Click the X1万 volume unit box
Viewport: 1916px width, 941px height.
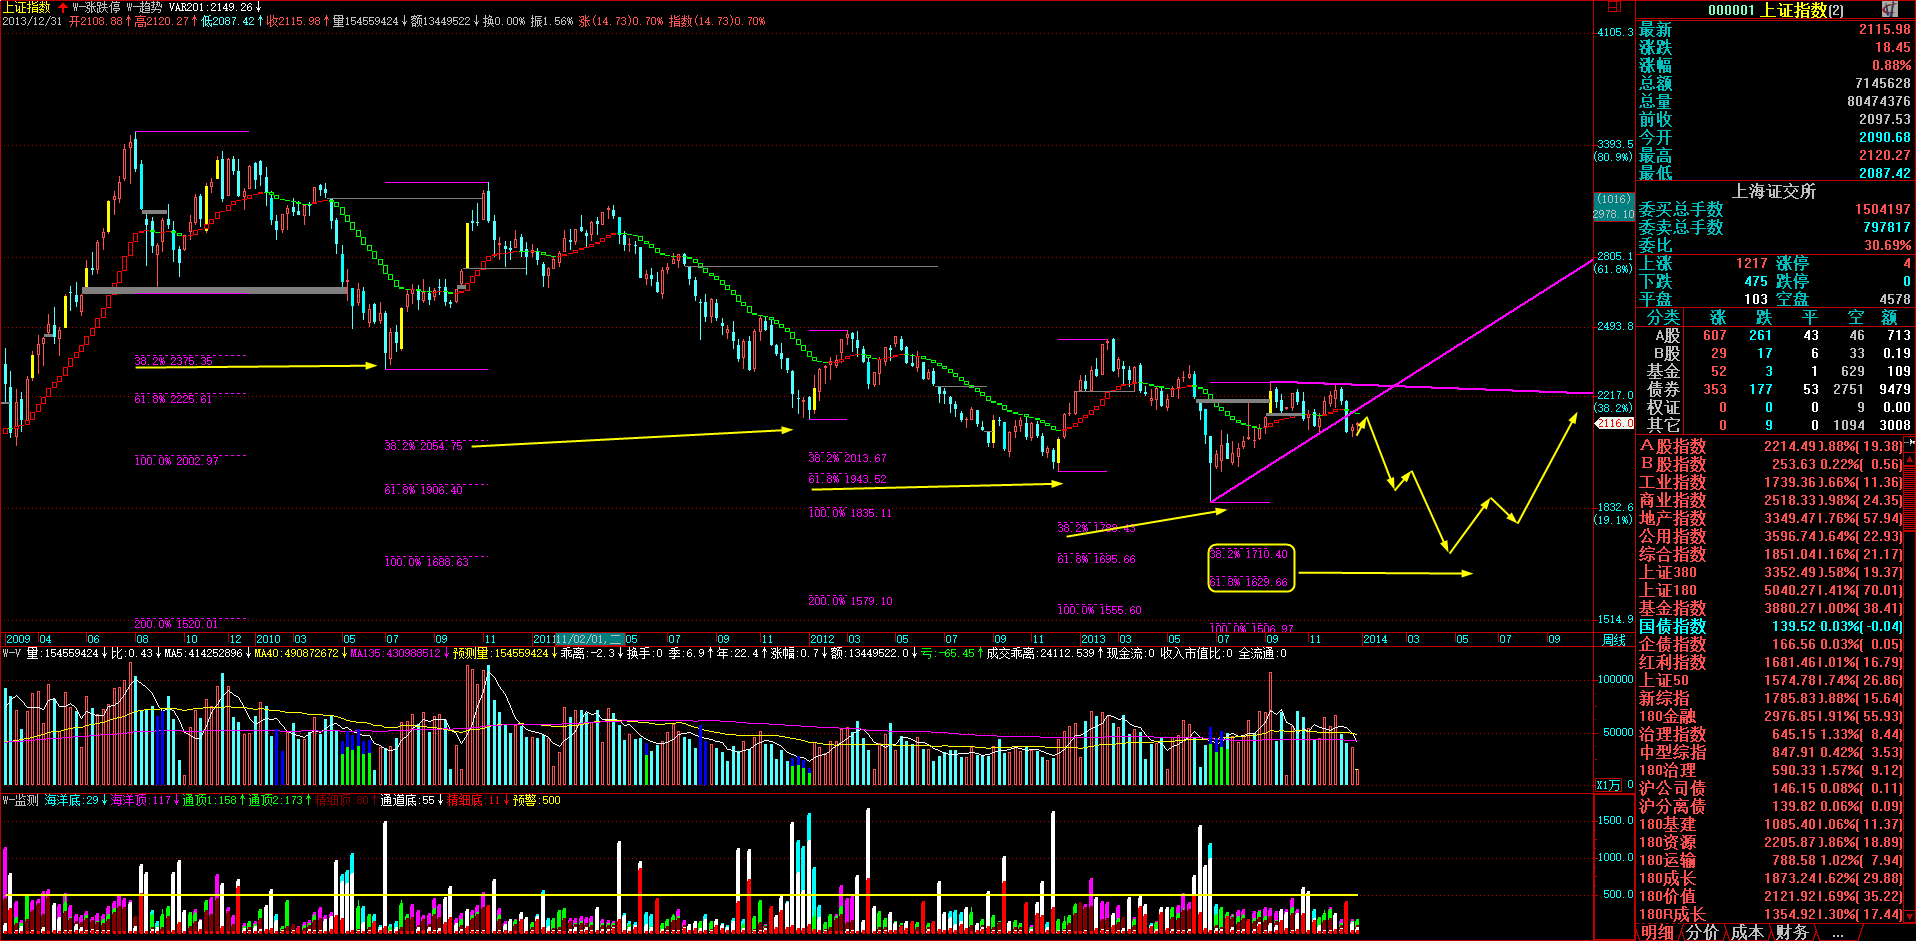(1608, 785)
